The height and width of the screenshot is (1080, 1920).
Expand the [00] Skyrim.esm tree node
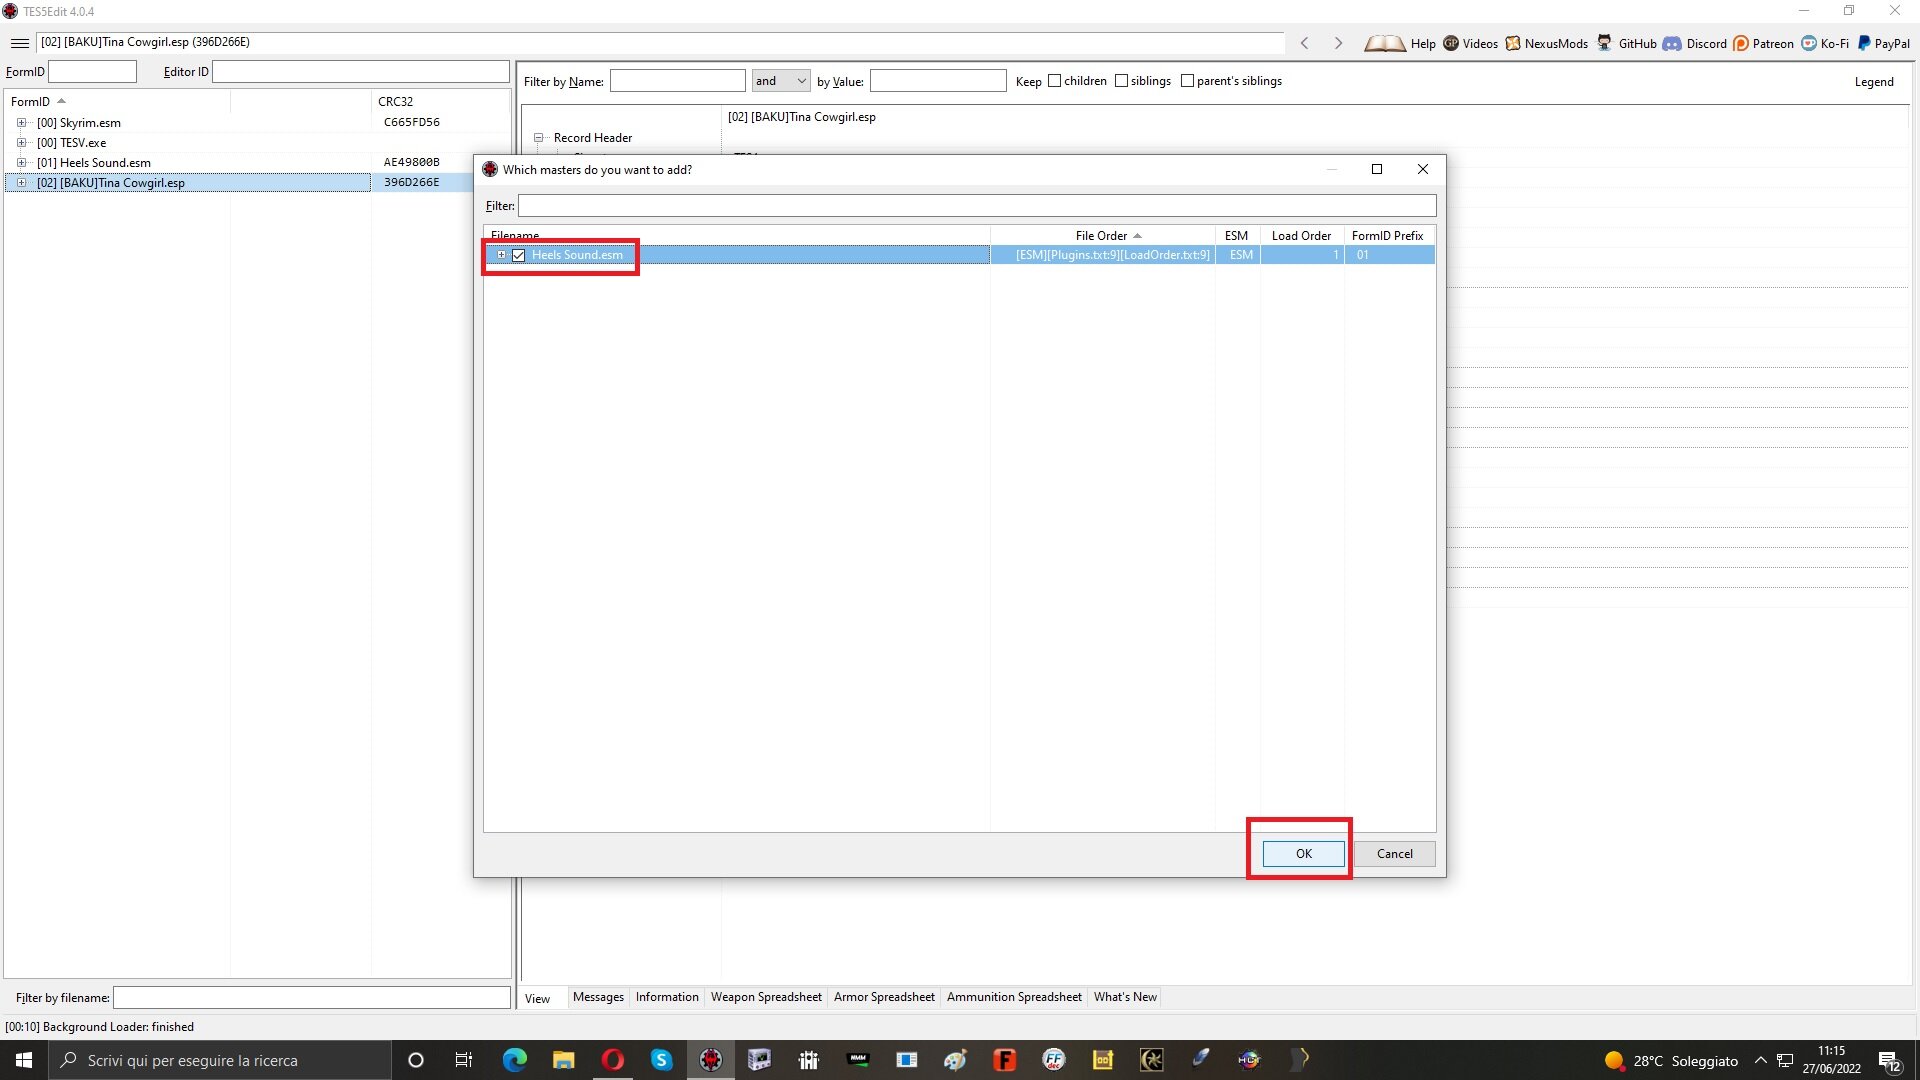pos(21,123)
